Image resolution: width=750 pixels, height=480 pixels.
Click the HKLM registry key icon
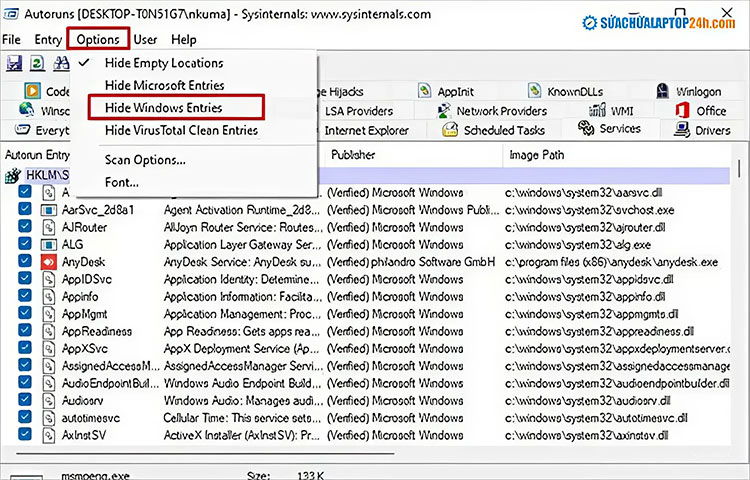click(x=12, y=176)
